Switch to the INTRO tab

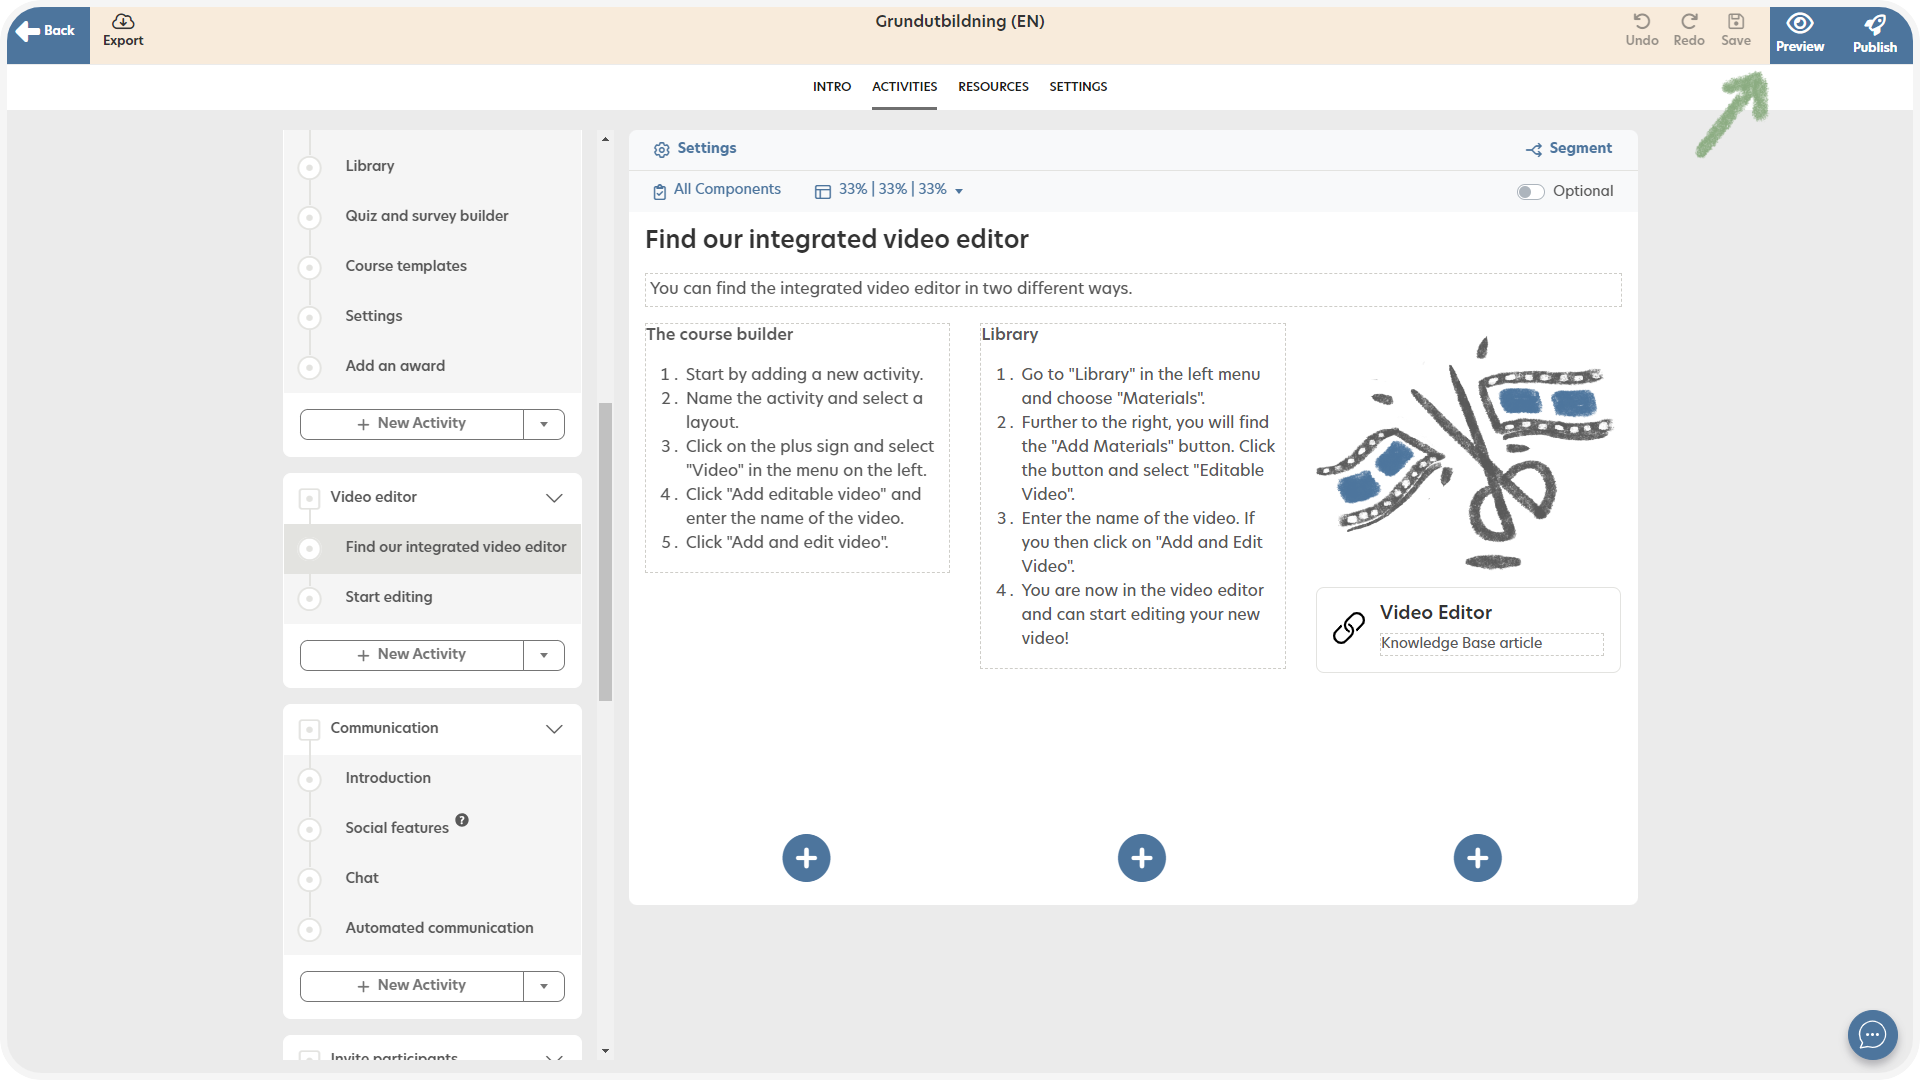click(831, 87)
